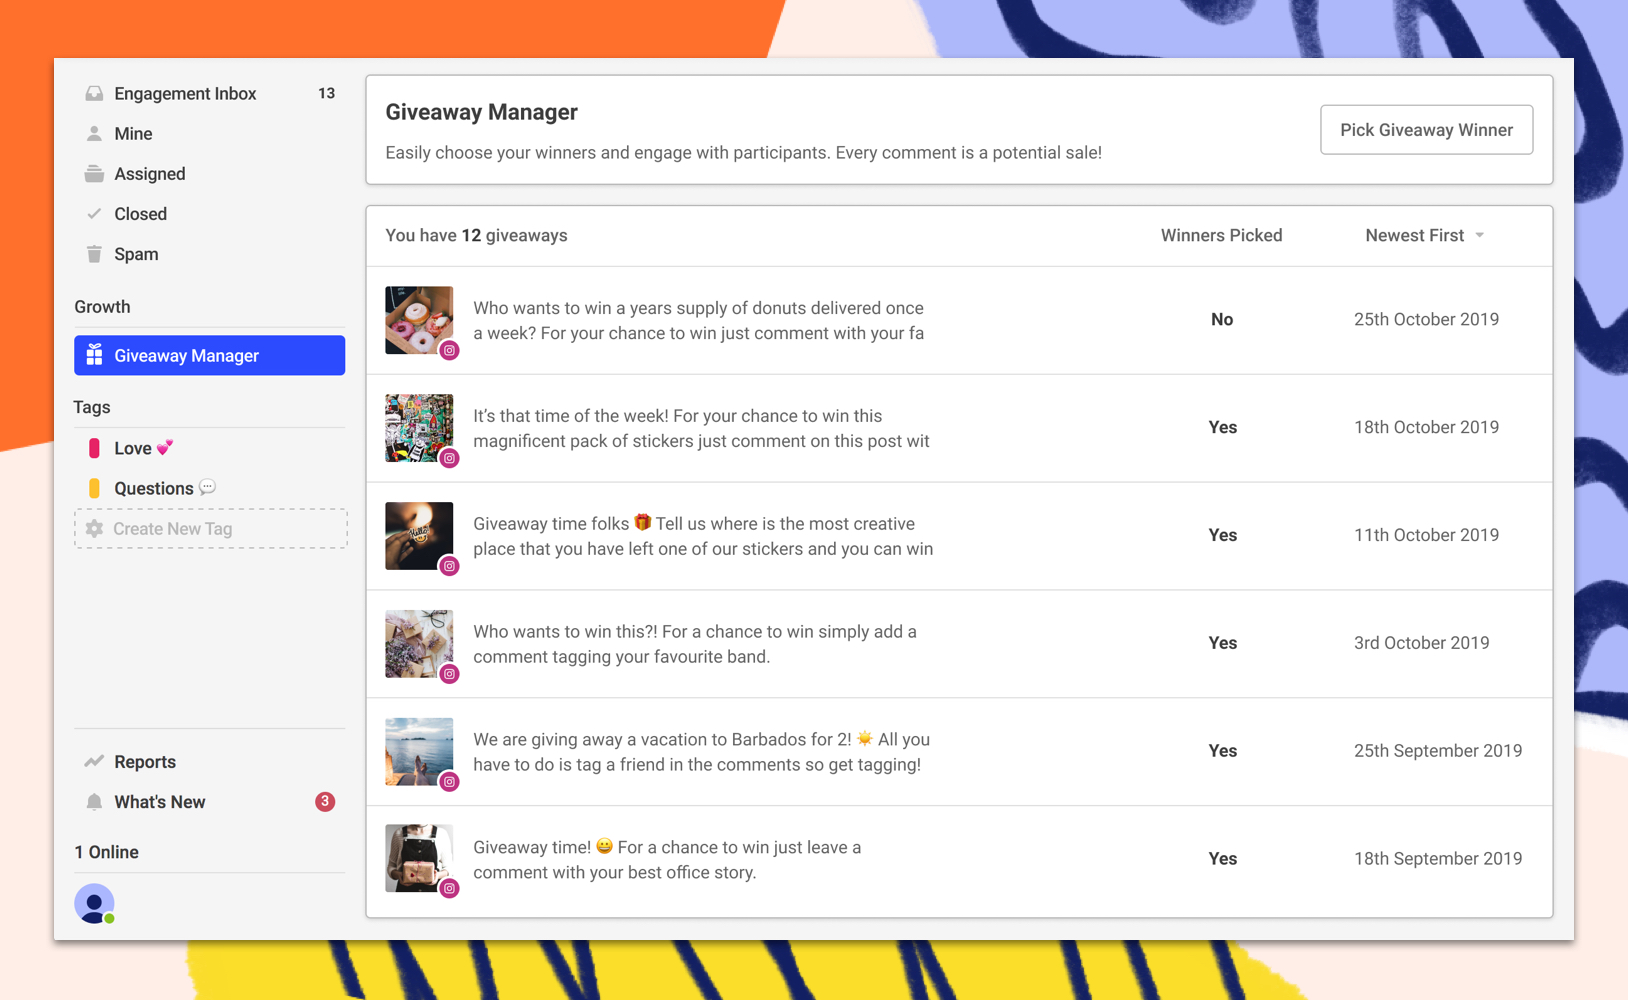The width and height of the screenshot is (1628, 1000).
Task: Click the online user avatar
Action: pyautogui.click(x=94, y=904)
